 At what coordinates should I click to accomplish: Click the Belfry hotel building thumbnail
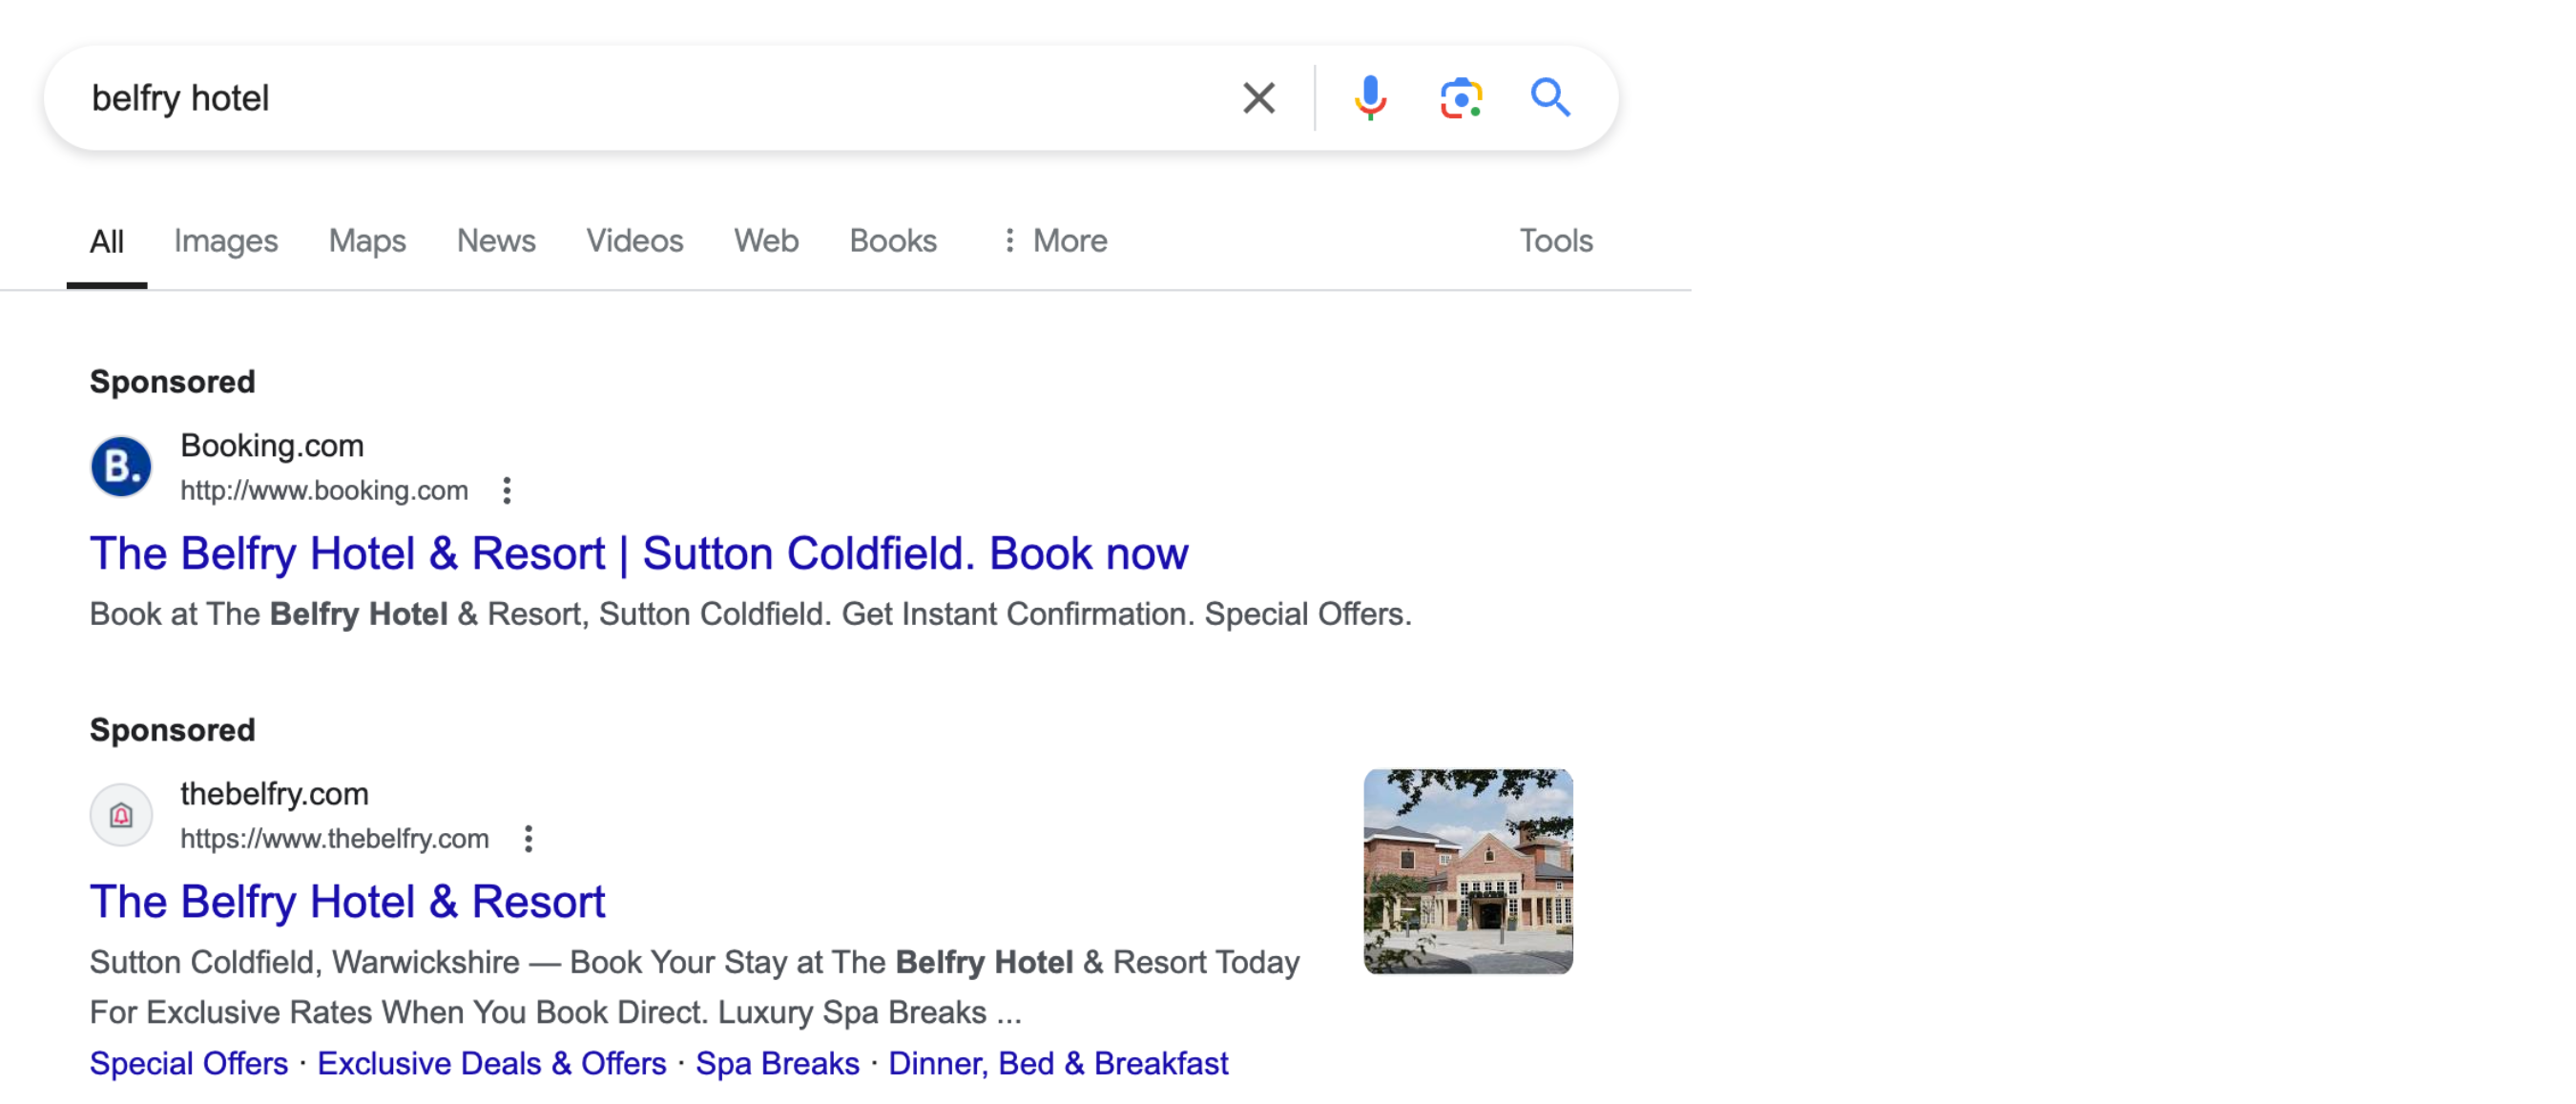click(x=1467, y=871)
